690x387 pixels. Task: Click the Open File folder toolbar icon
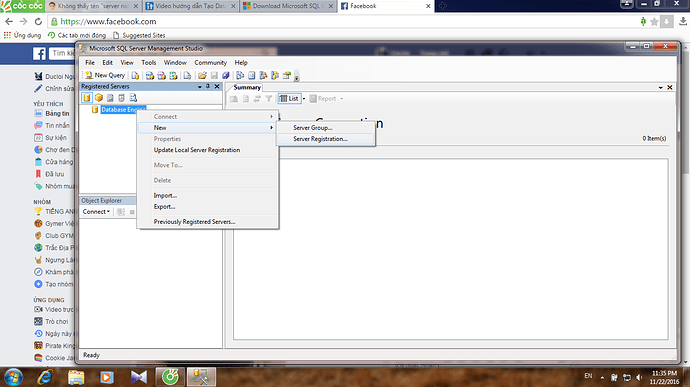(x=202, y=75)
